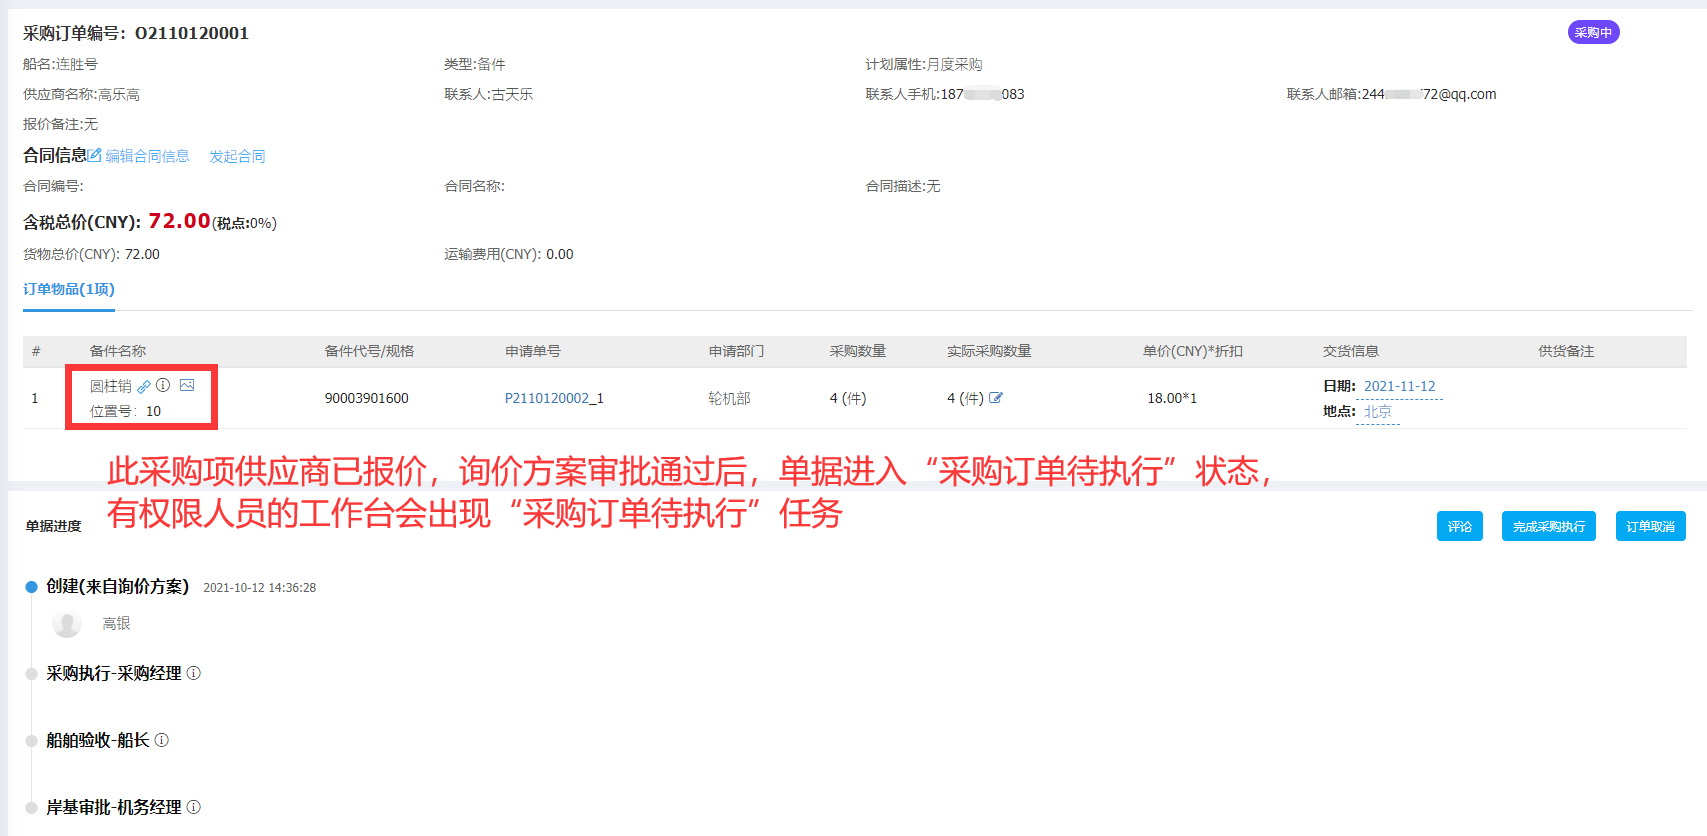Click 交货信息 column header
The width and height of the screenshot is (1707, 836).
[1351, 351]
